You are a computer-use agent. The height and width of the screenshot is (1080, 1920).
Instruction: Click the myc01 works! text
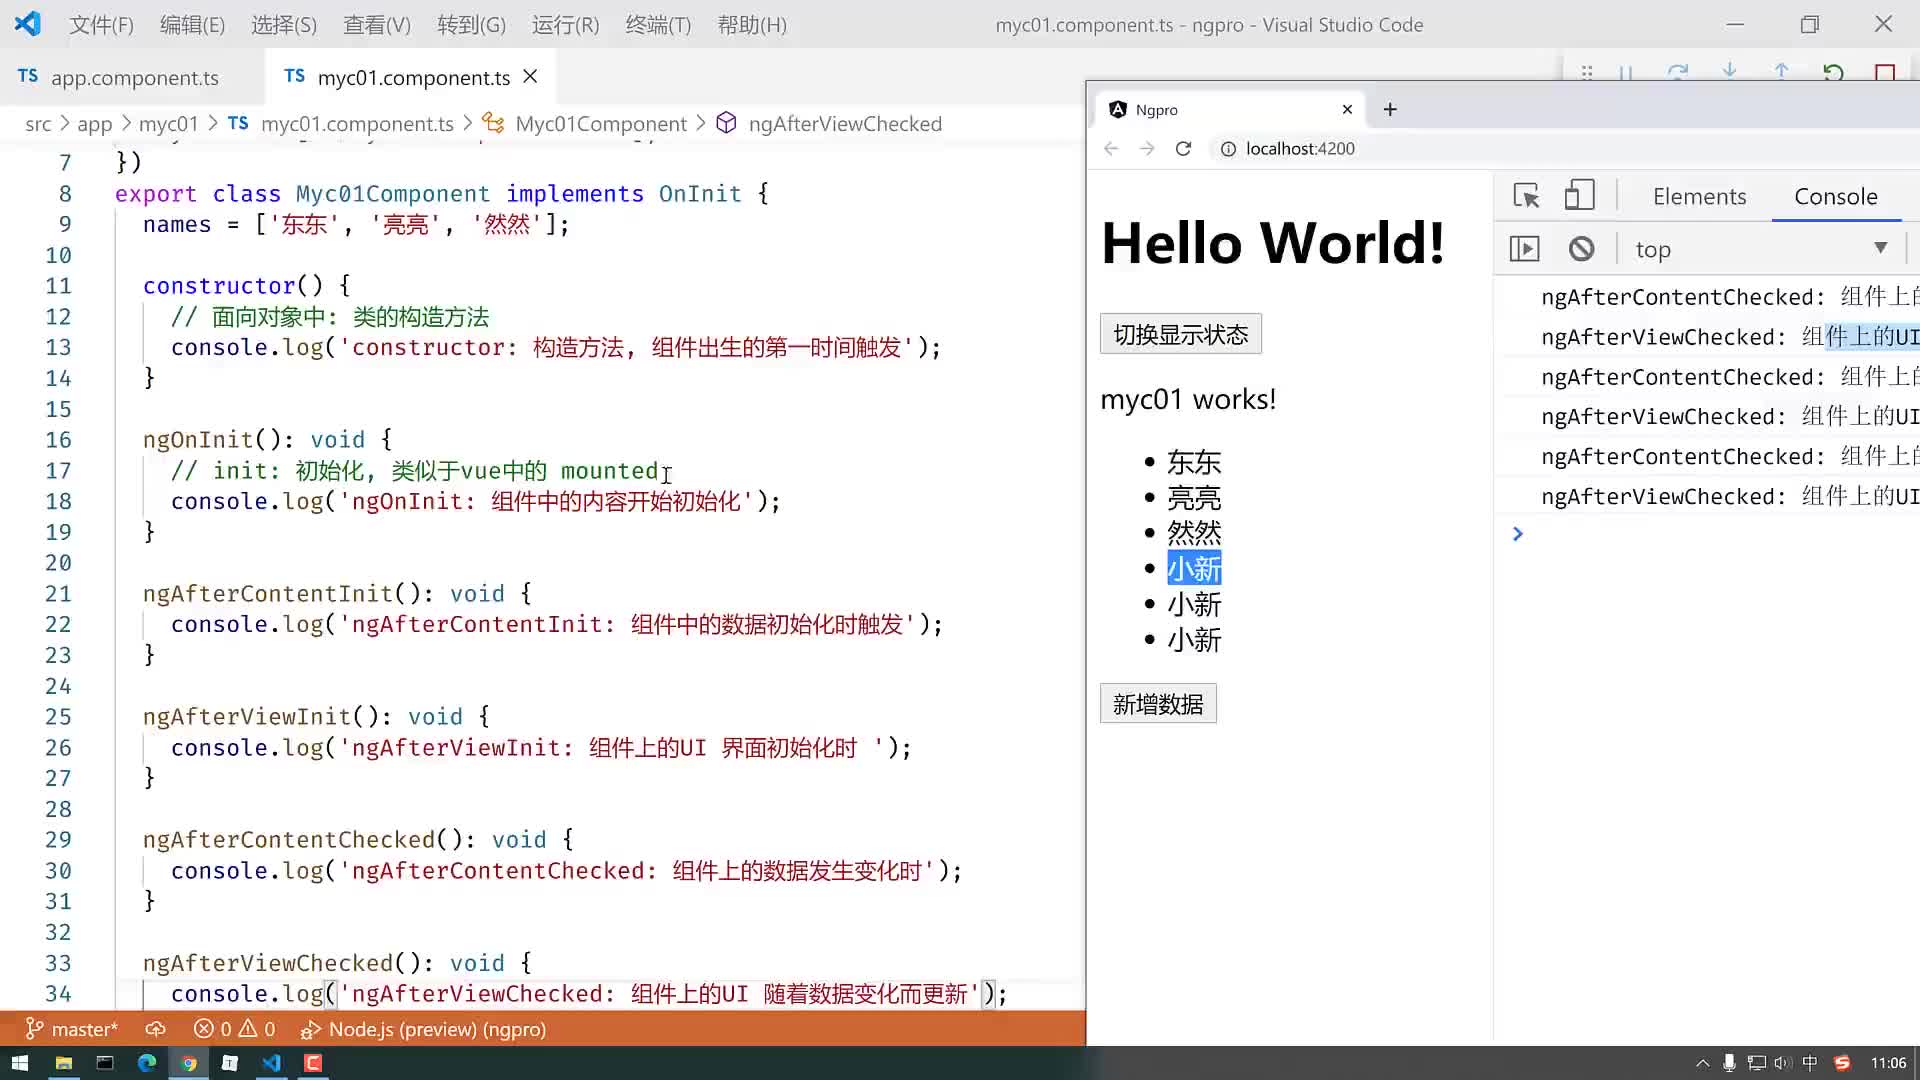[1188, 399]
